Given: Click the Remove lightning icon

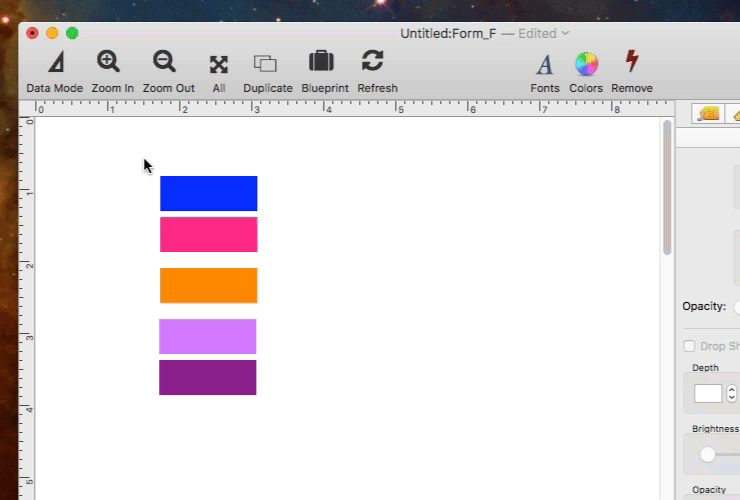Looking at the screenshot, I should click(x=632, y=61).
